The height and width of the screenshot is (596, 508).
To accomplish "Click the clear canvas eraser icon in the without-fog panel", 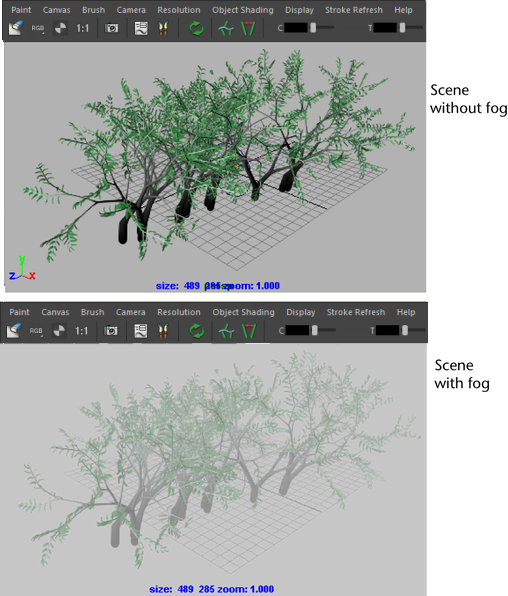I will [16, 28].
